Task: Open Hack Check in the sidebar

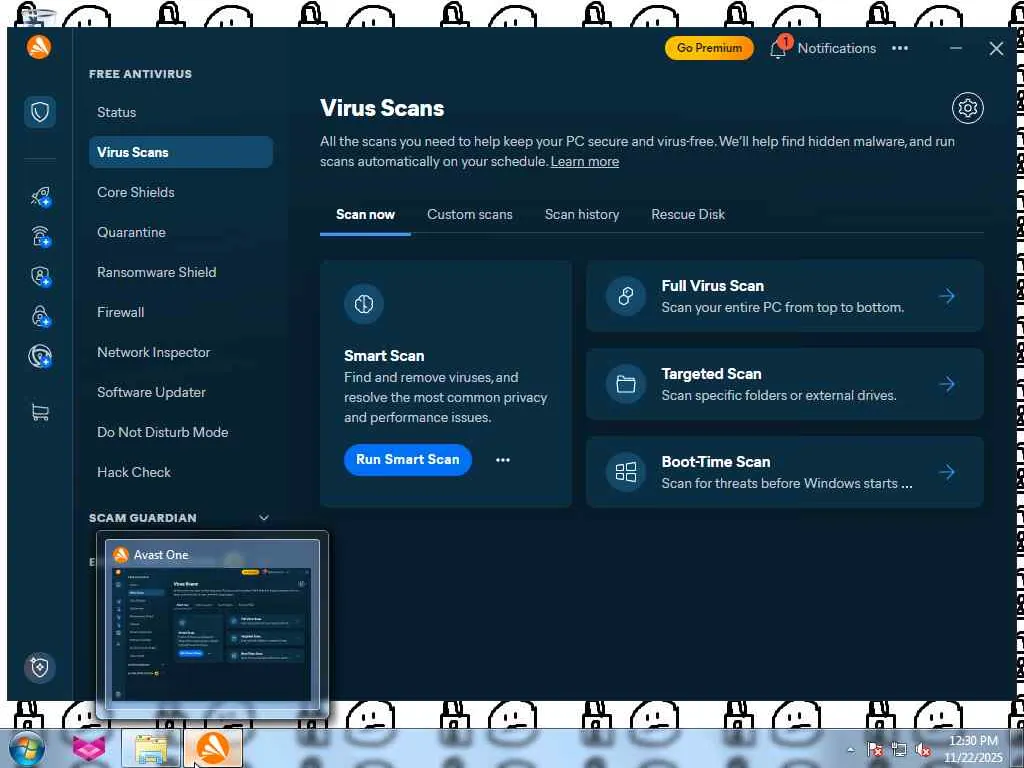Action: (x=181, y=472)
